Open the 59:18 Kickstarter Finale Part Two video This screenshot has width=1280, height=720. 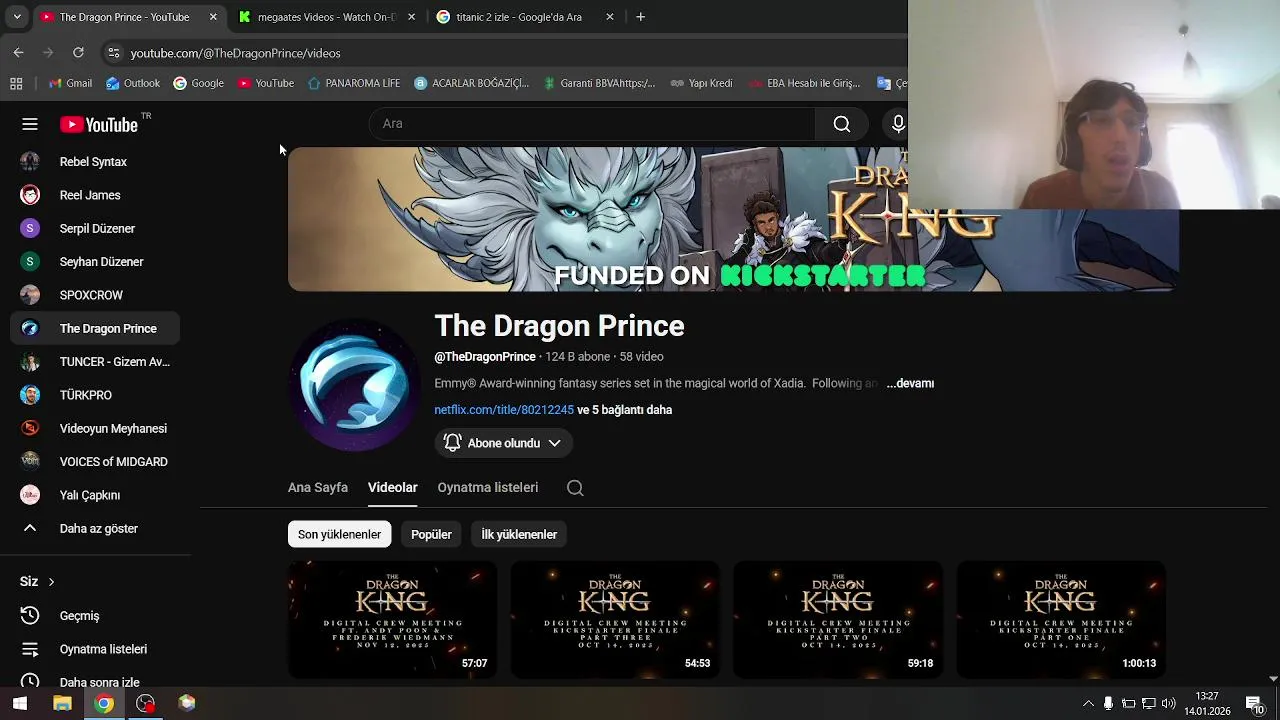(838, 619)
